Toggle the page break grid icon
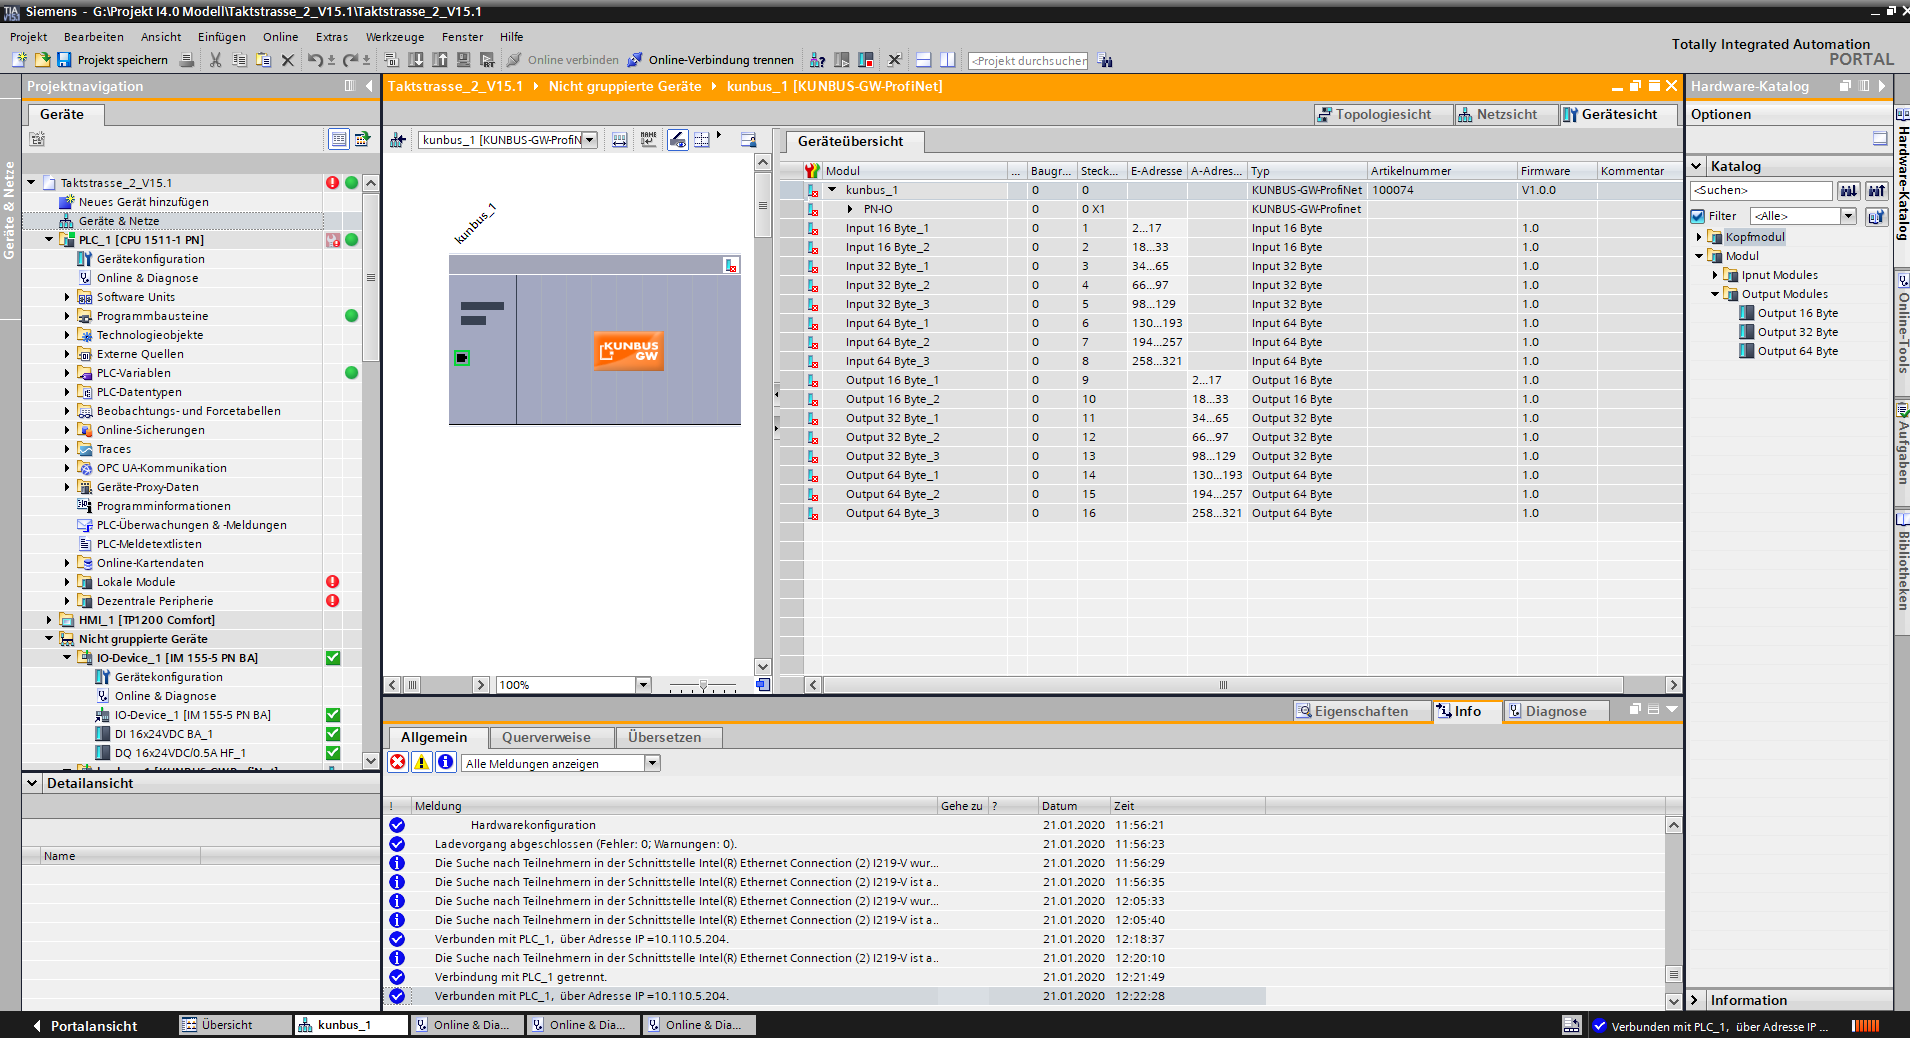 coord(702,140)
